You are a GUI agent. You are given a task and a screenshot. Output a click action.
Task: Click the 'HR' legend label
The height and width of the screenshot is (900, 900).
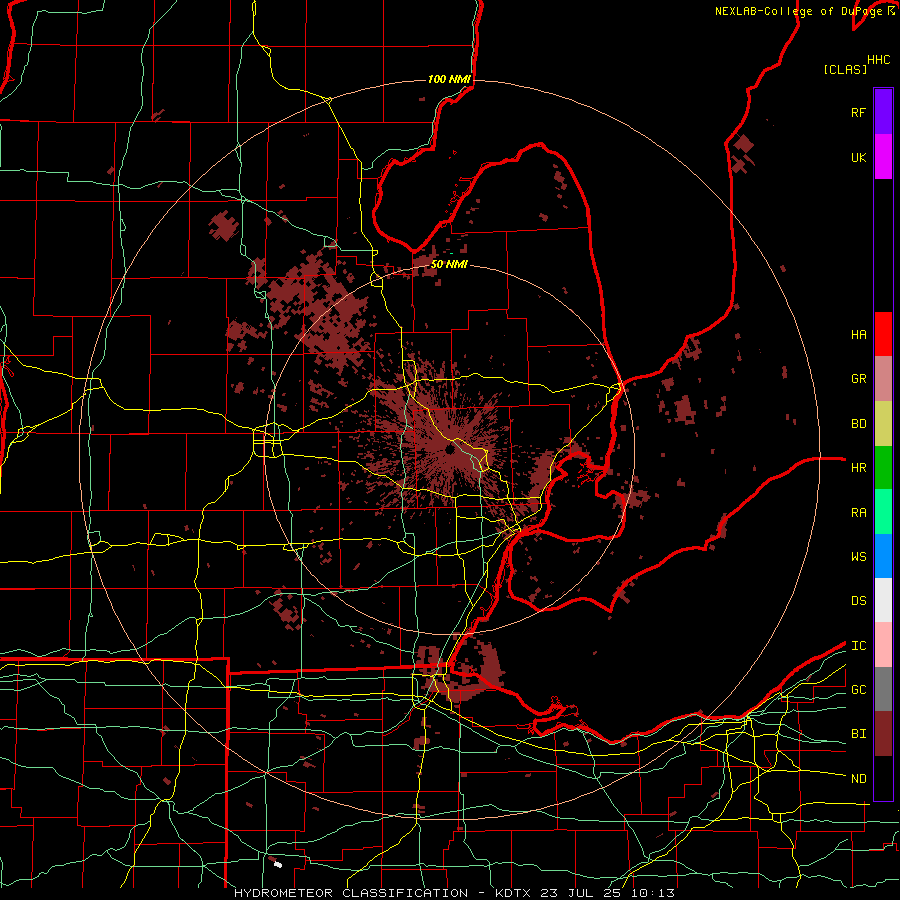(x=858, y=468)
